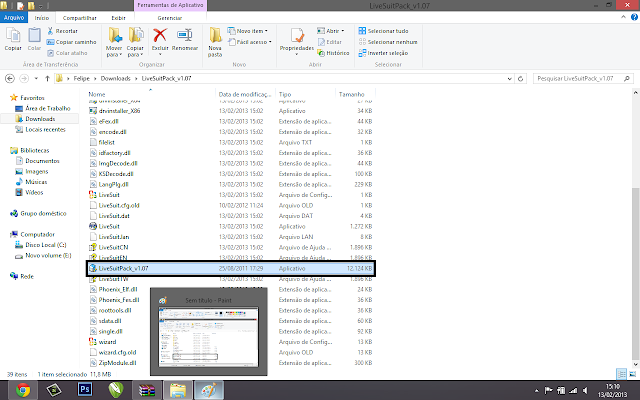
Task: Sort by the Tipo column header
Action: tap(285, 94)
